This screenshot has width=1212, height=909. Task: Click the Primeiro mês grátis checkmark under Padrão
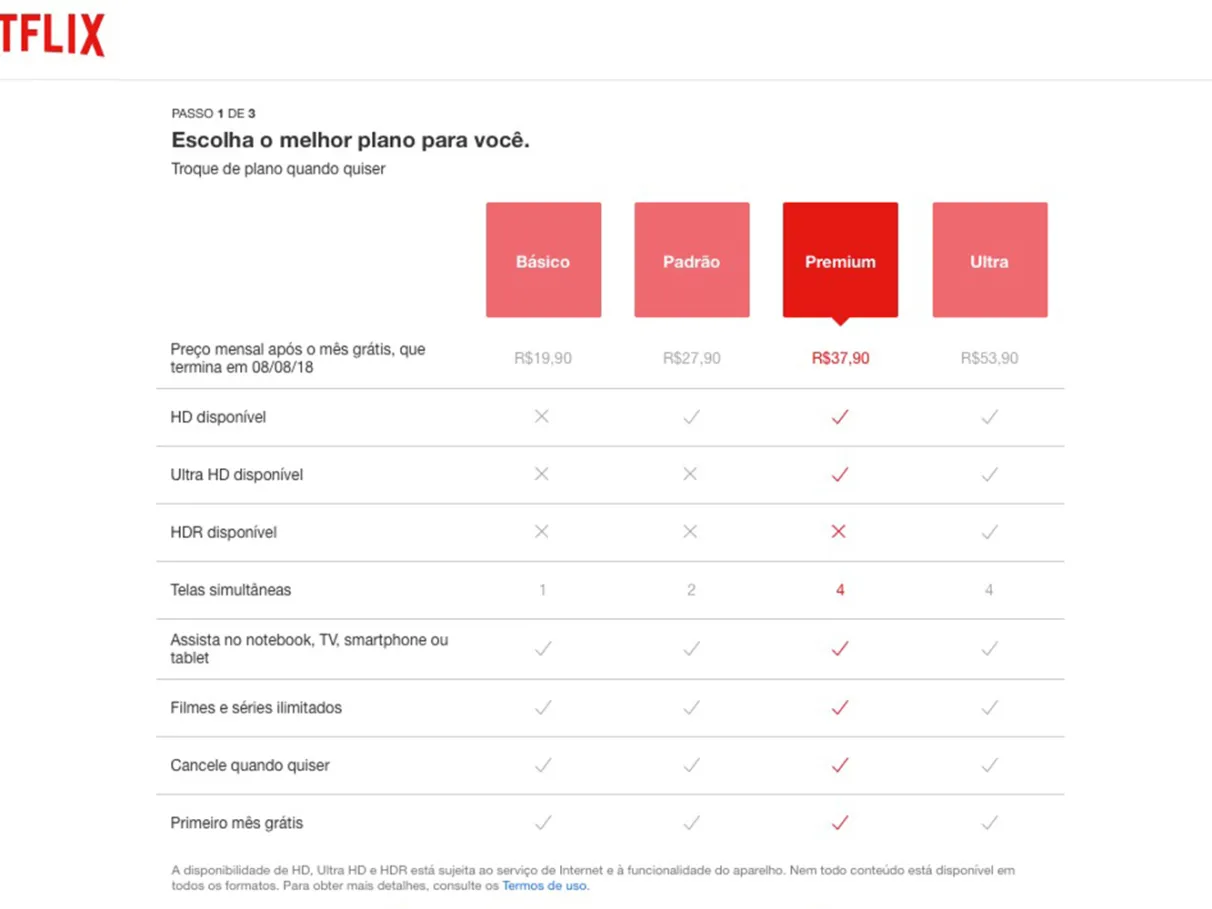691,822
